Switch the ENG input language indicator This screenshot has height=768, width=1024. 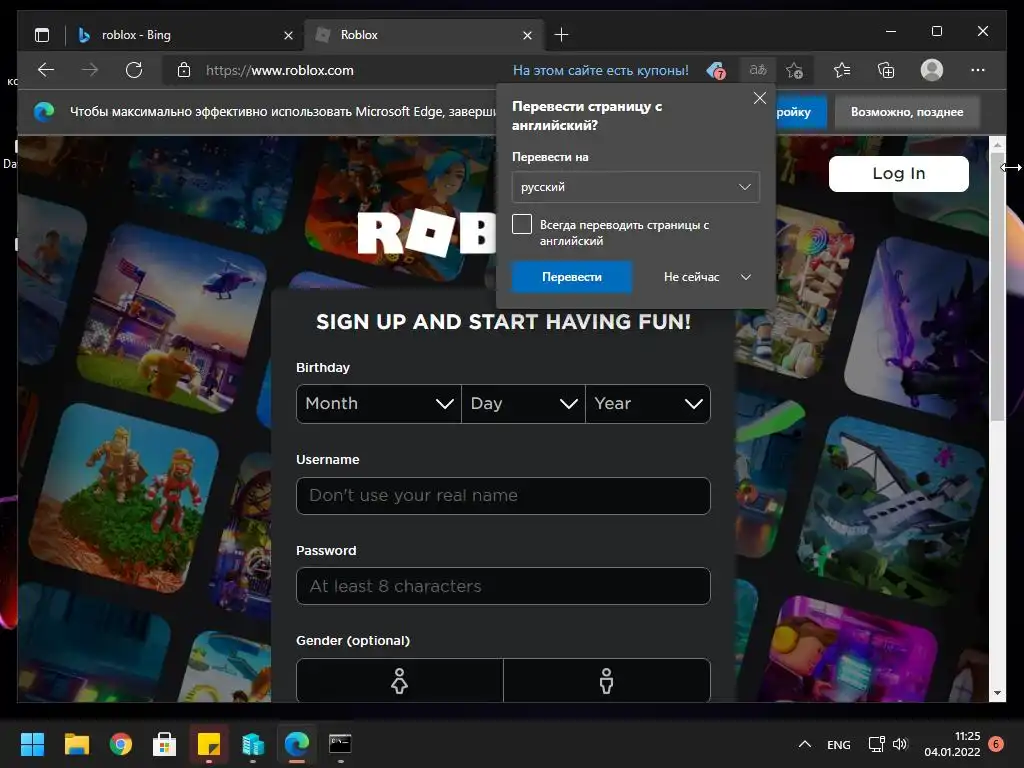839,744
